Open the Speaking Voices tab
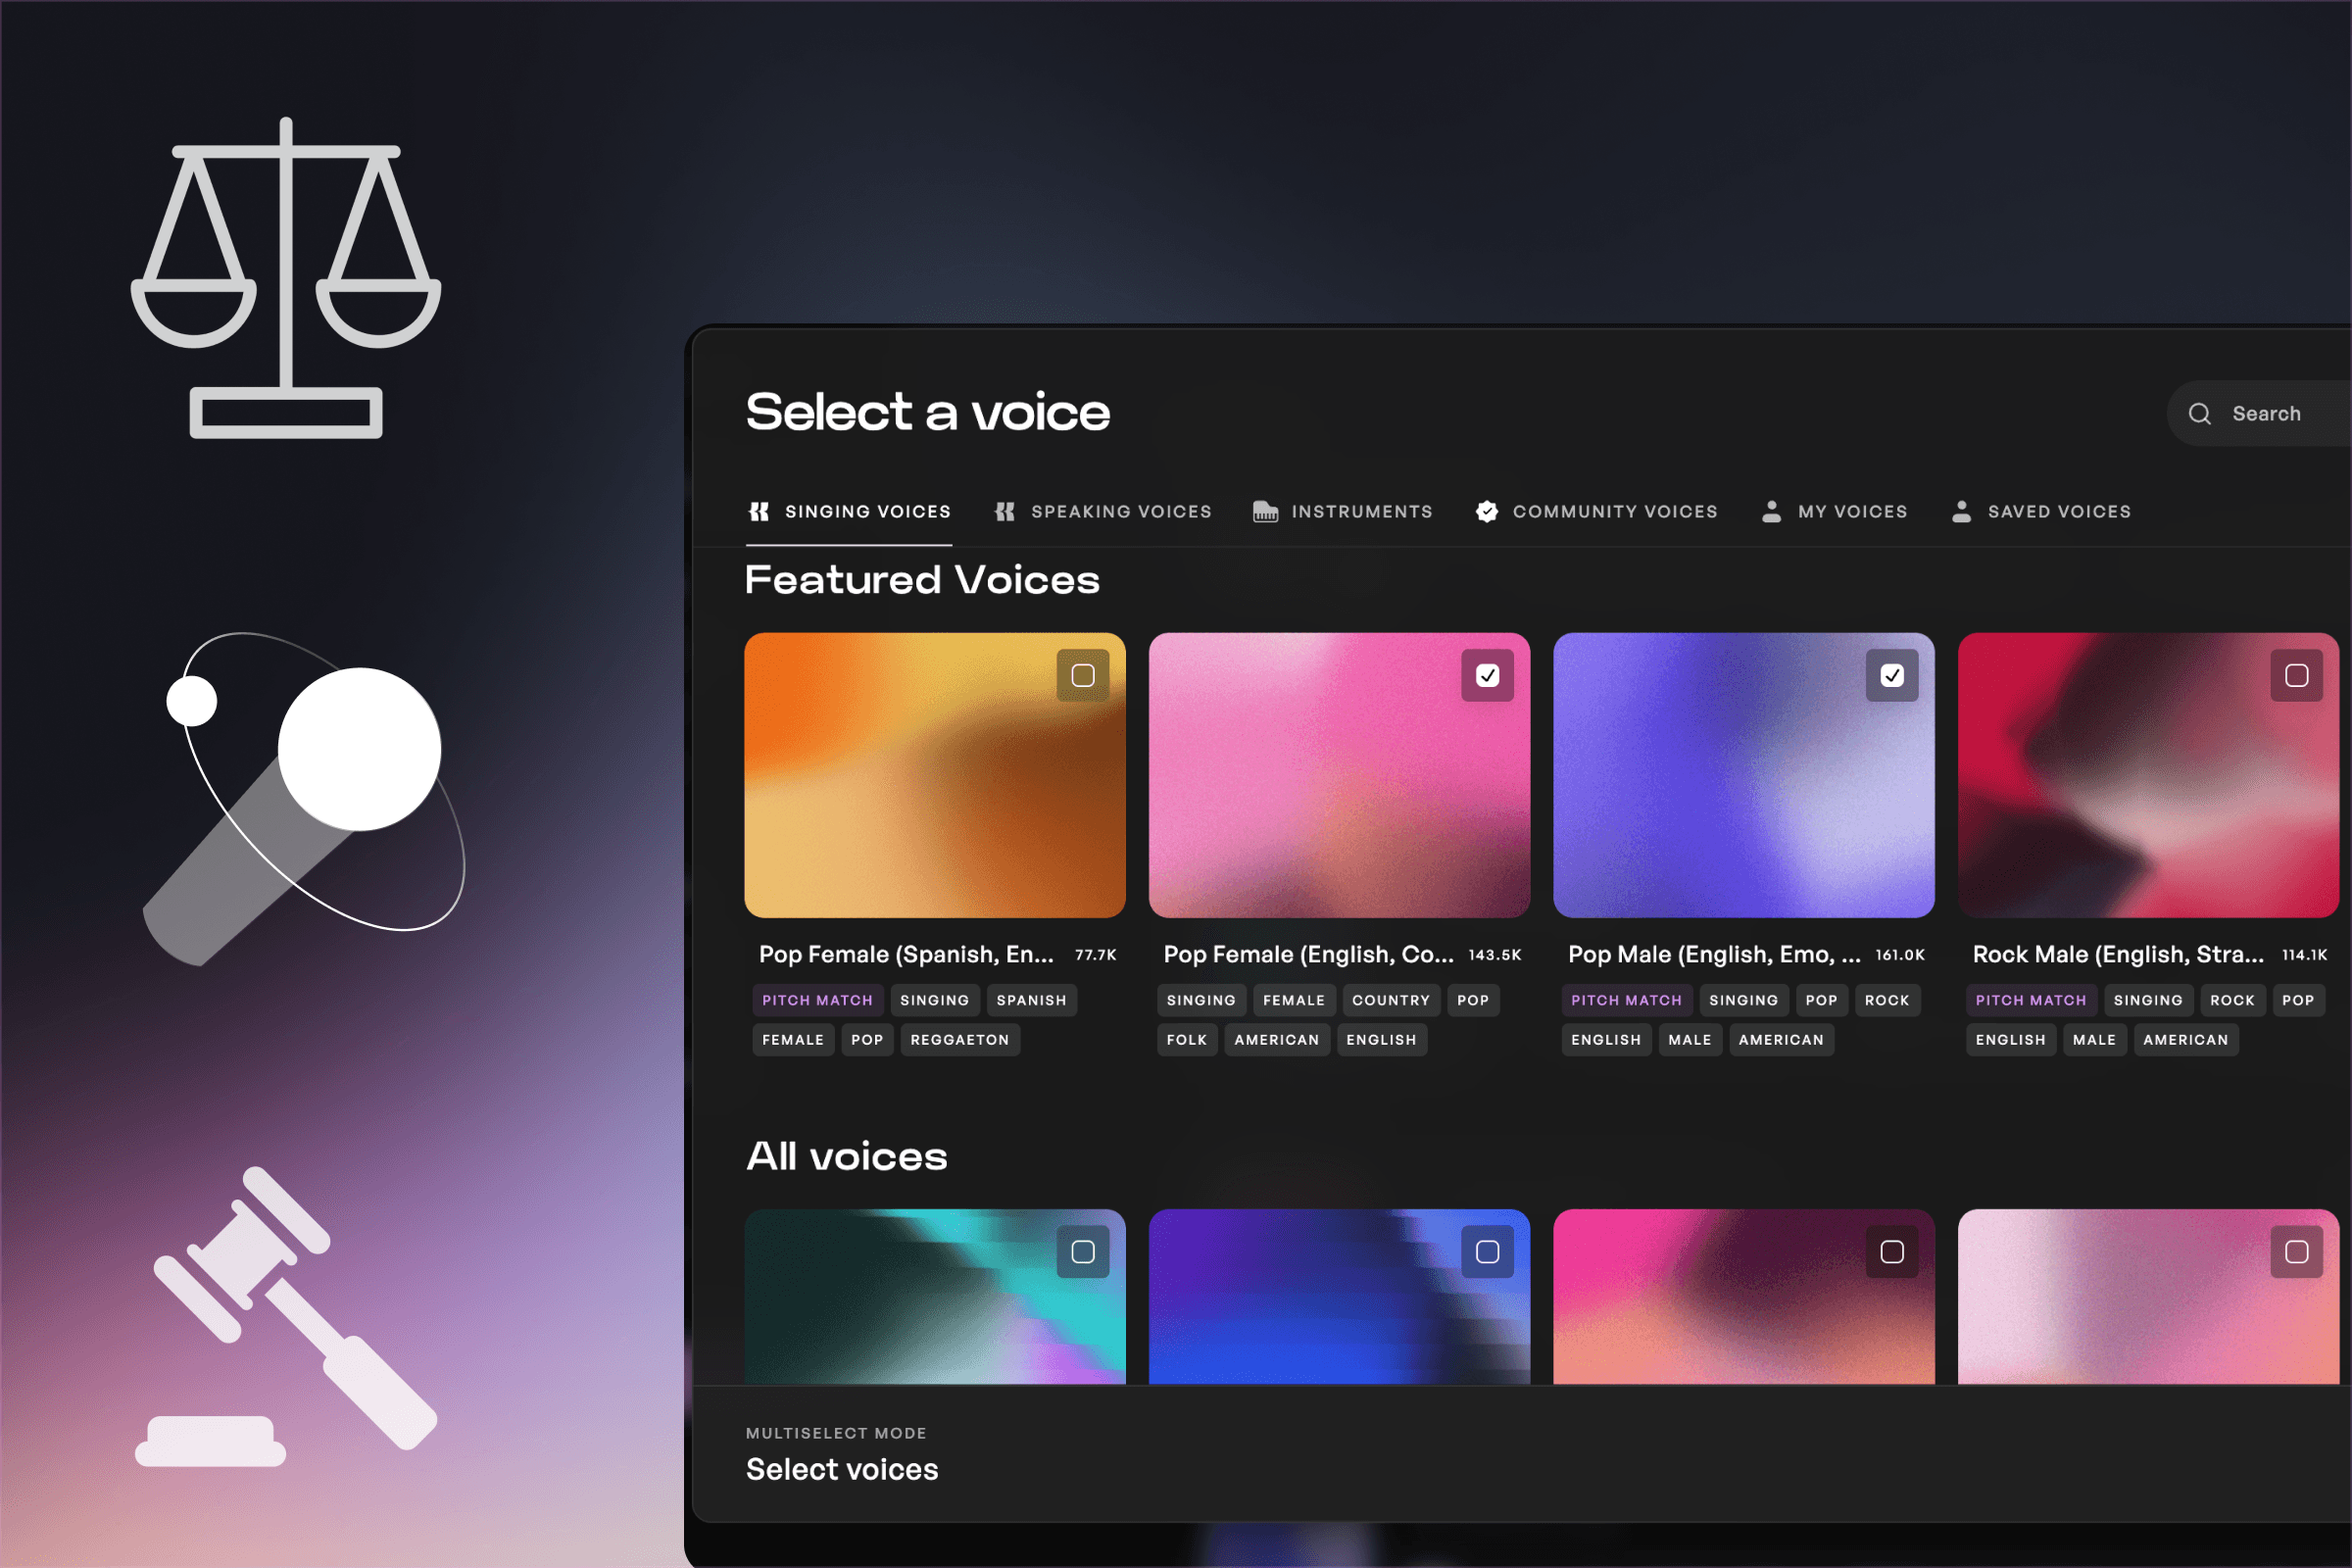 tap(1103, 512)
